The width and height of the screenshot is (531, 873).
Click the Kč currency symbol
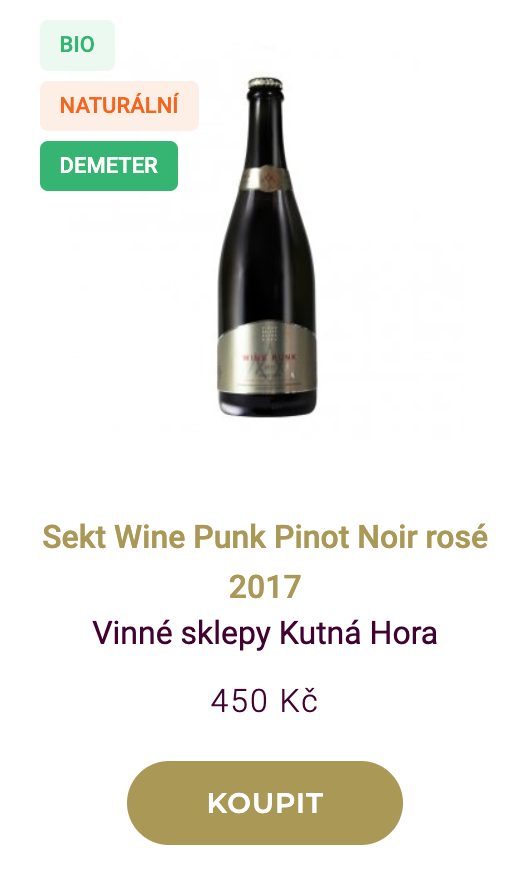(299, 701)
